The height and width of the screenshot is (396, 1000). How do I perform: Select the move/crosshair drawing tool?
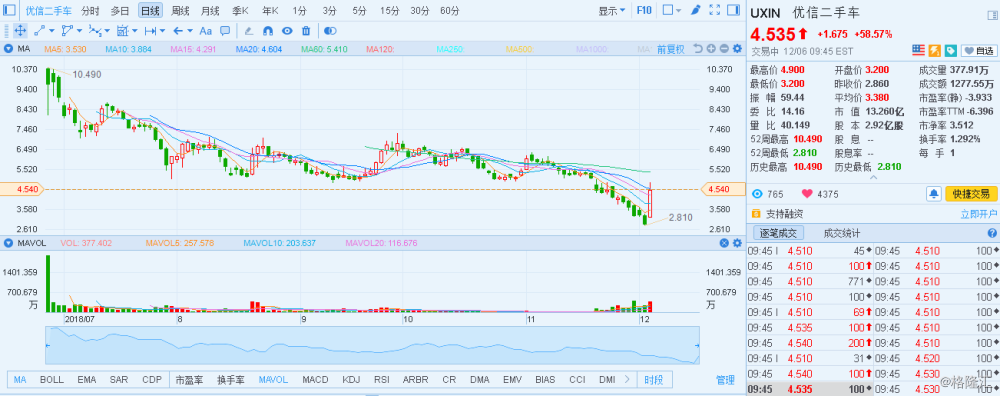20,31
